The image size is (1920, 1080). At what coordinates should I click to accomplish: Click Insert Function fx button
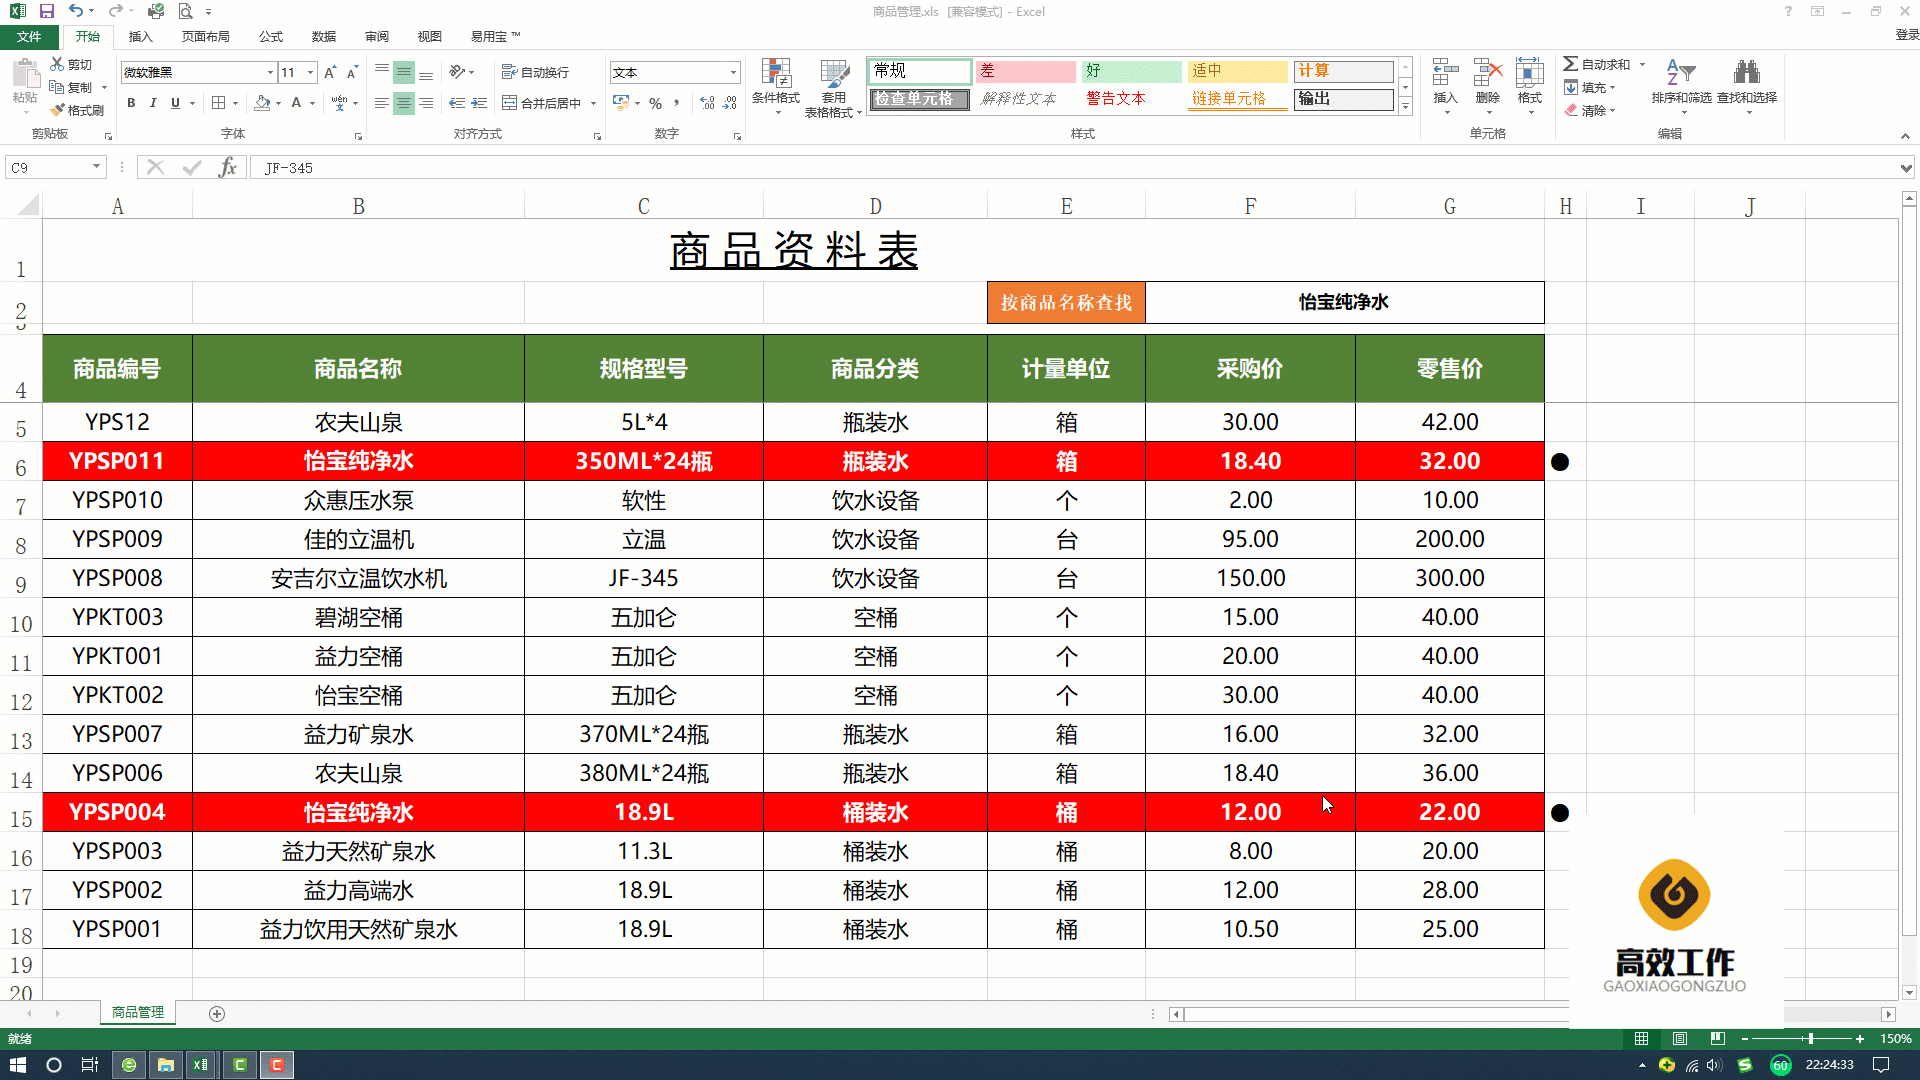point(227,168)
